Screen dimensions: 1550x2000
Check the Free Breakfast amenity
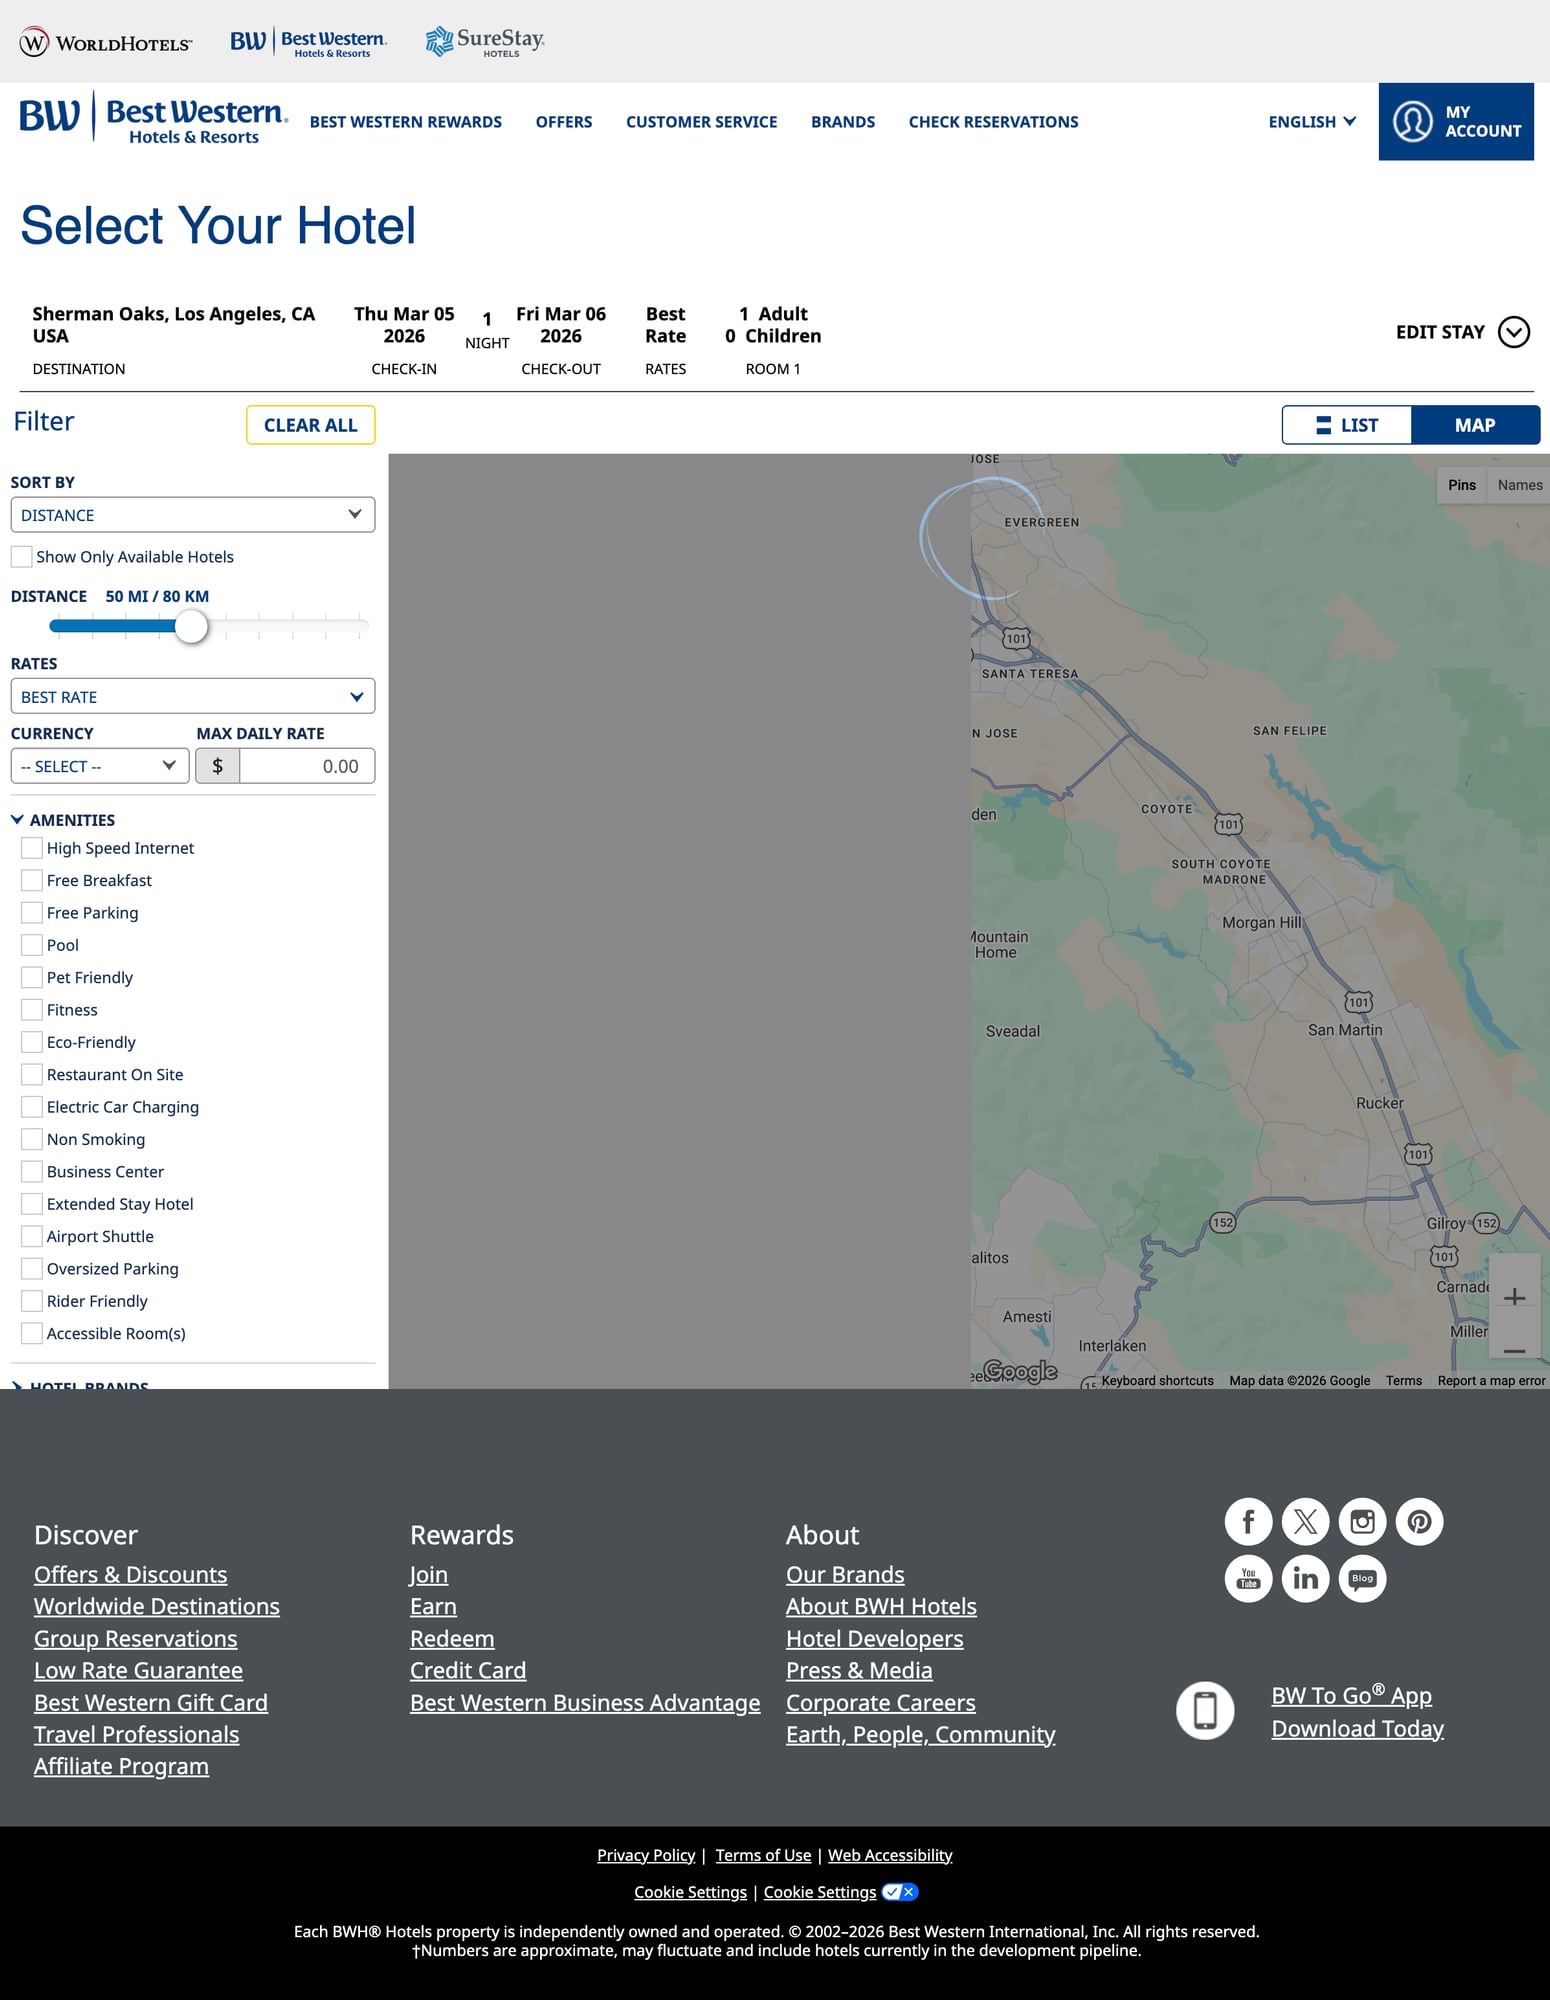click(32, 881)
